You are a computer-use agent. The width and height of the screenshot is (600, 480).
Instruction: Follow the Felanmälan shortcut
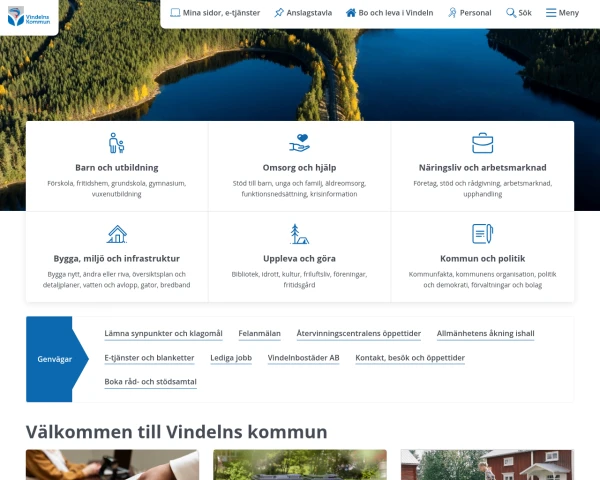point(259,333)
